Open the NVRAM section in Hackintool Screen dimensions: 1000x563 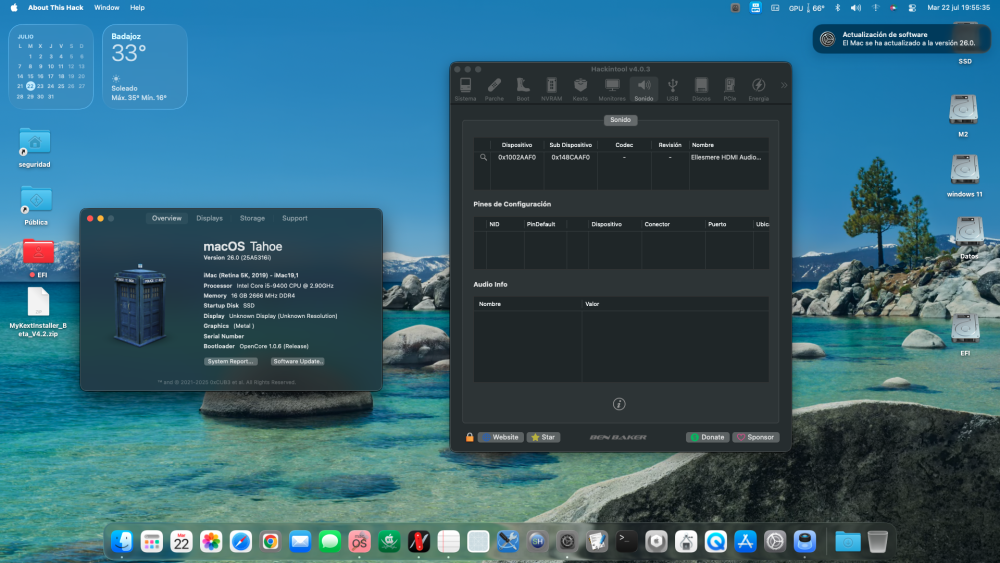552,89
